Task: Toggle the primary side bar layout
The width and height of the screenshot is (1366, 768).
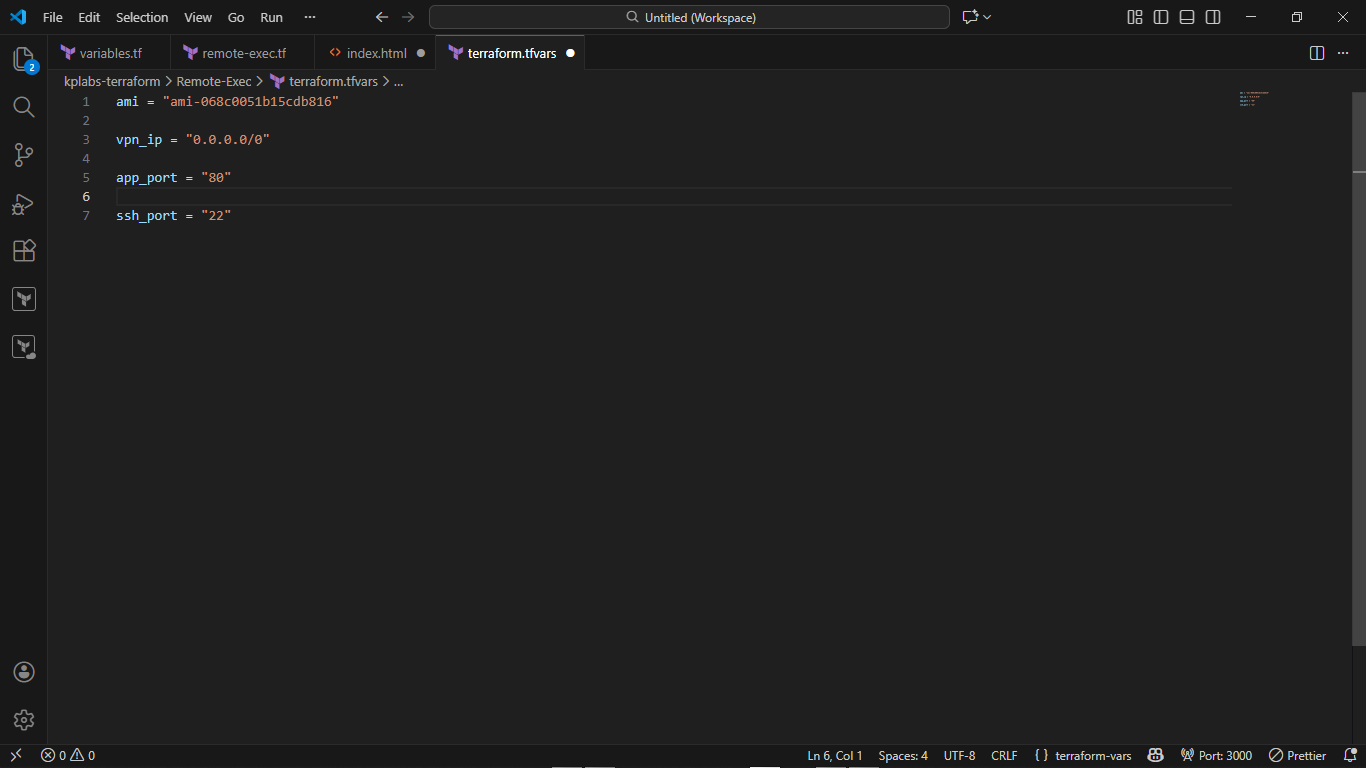Action: pyautogui.click(x=1161, y=17)
